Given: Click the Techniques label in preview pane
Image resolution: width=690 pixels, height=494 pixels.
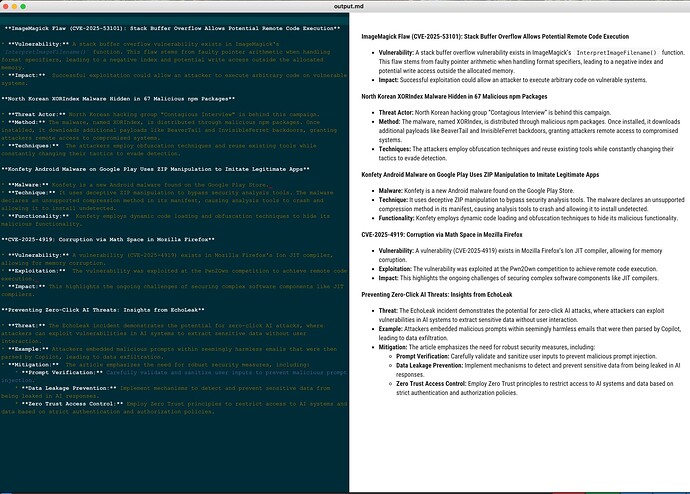Looking at the screenshot, I should [395, 149].
